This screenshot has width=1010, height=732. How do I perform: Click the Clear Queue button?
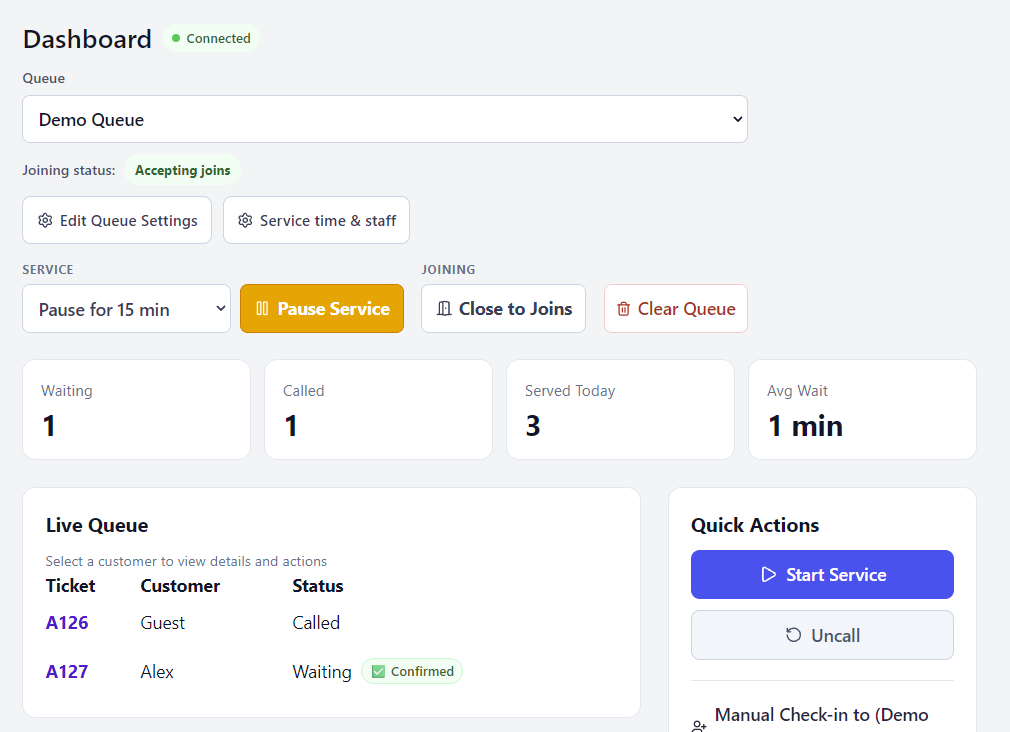[x=676, y=309]
